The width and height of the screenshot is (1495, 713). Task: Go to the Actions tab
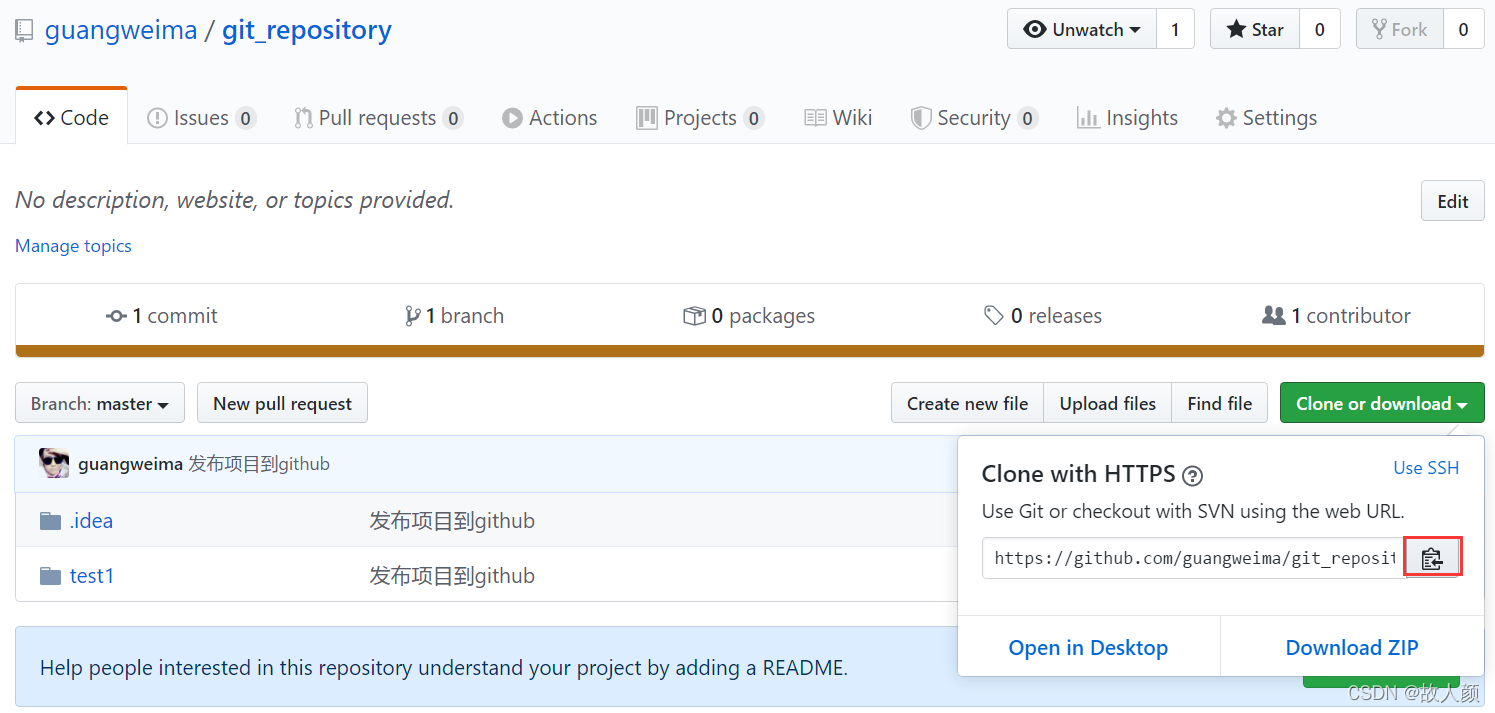click(549, 118)
